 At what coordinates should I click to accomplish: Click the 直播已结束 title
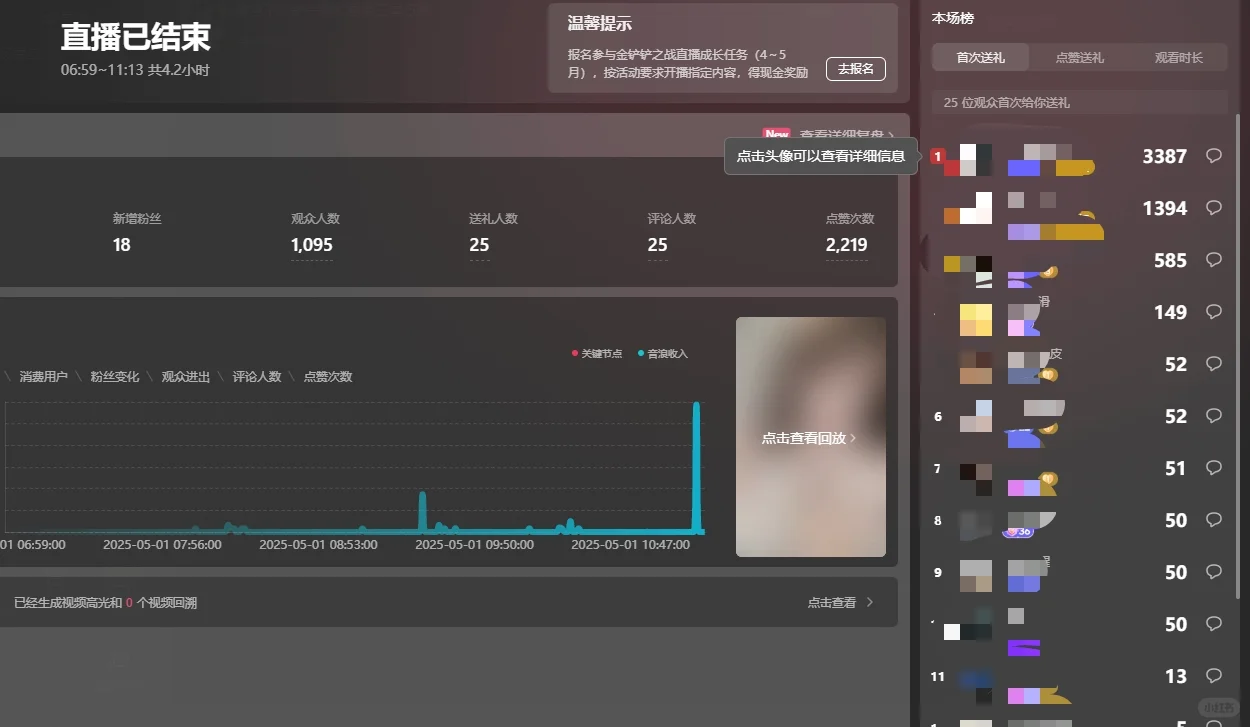click(135, 37)
